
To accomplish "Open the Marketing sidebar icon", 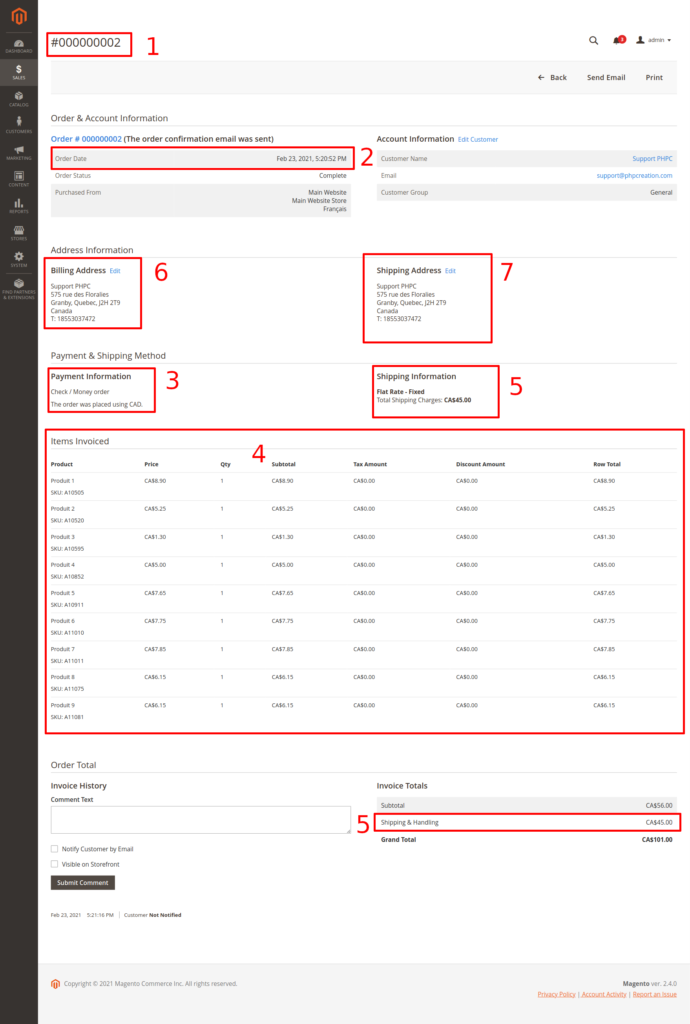I will 19,152.
